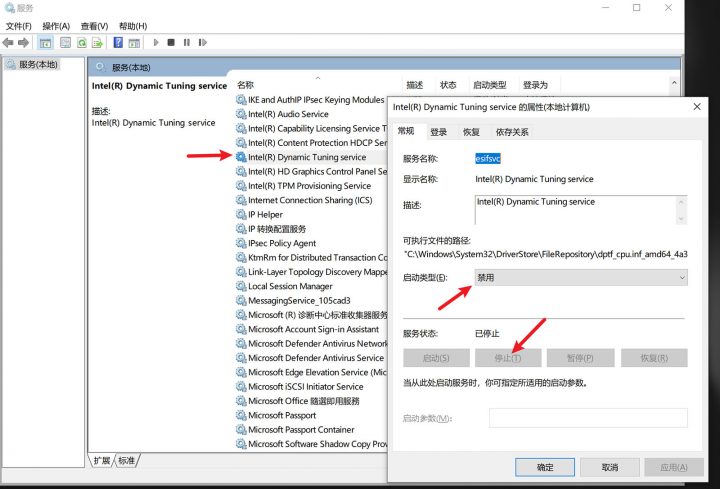Click the 描述 text box in properties dialog
The height and width of the screenshot is (489, 720).
pyautogui.click(x=575, y=210)
